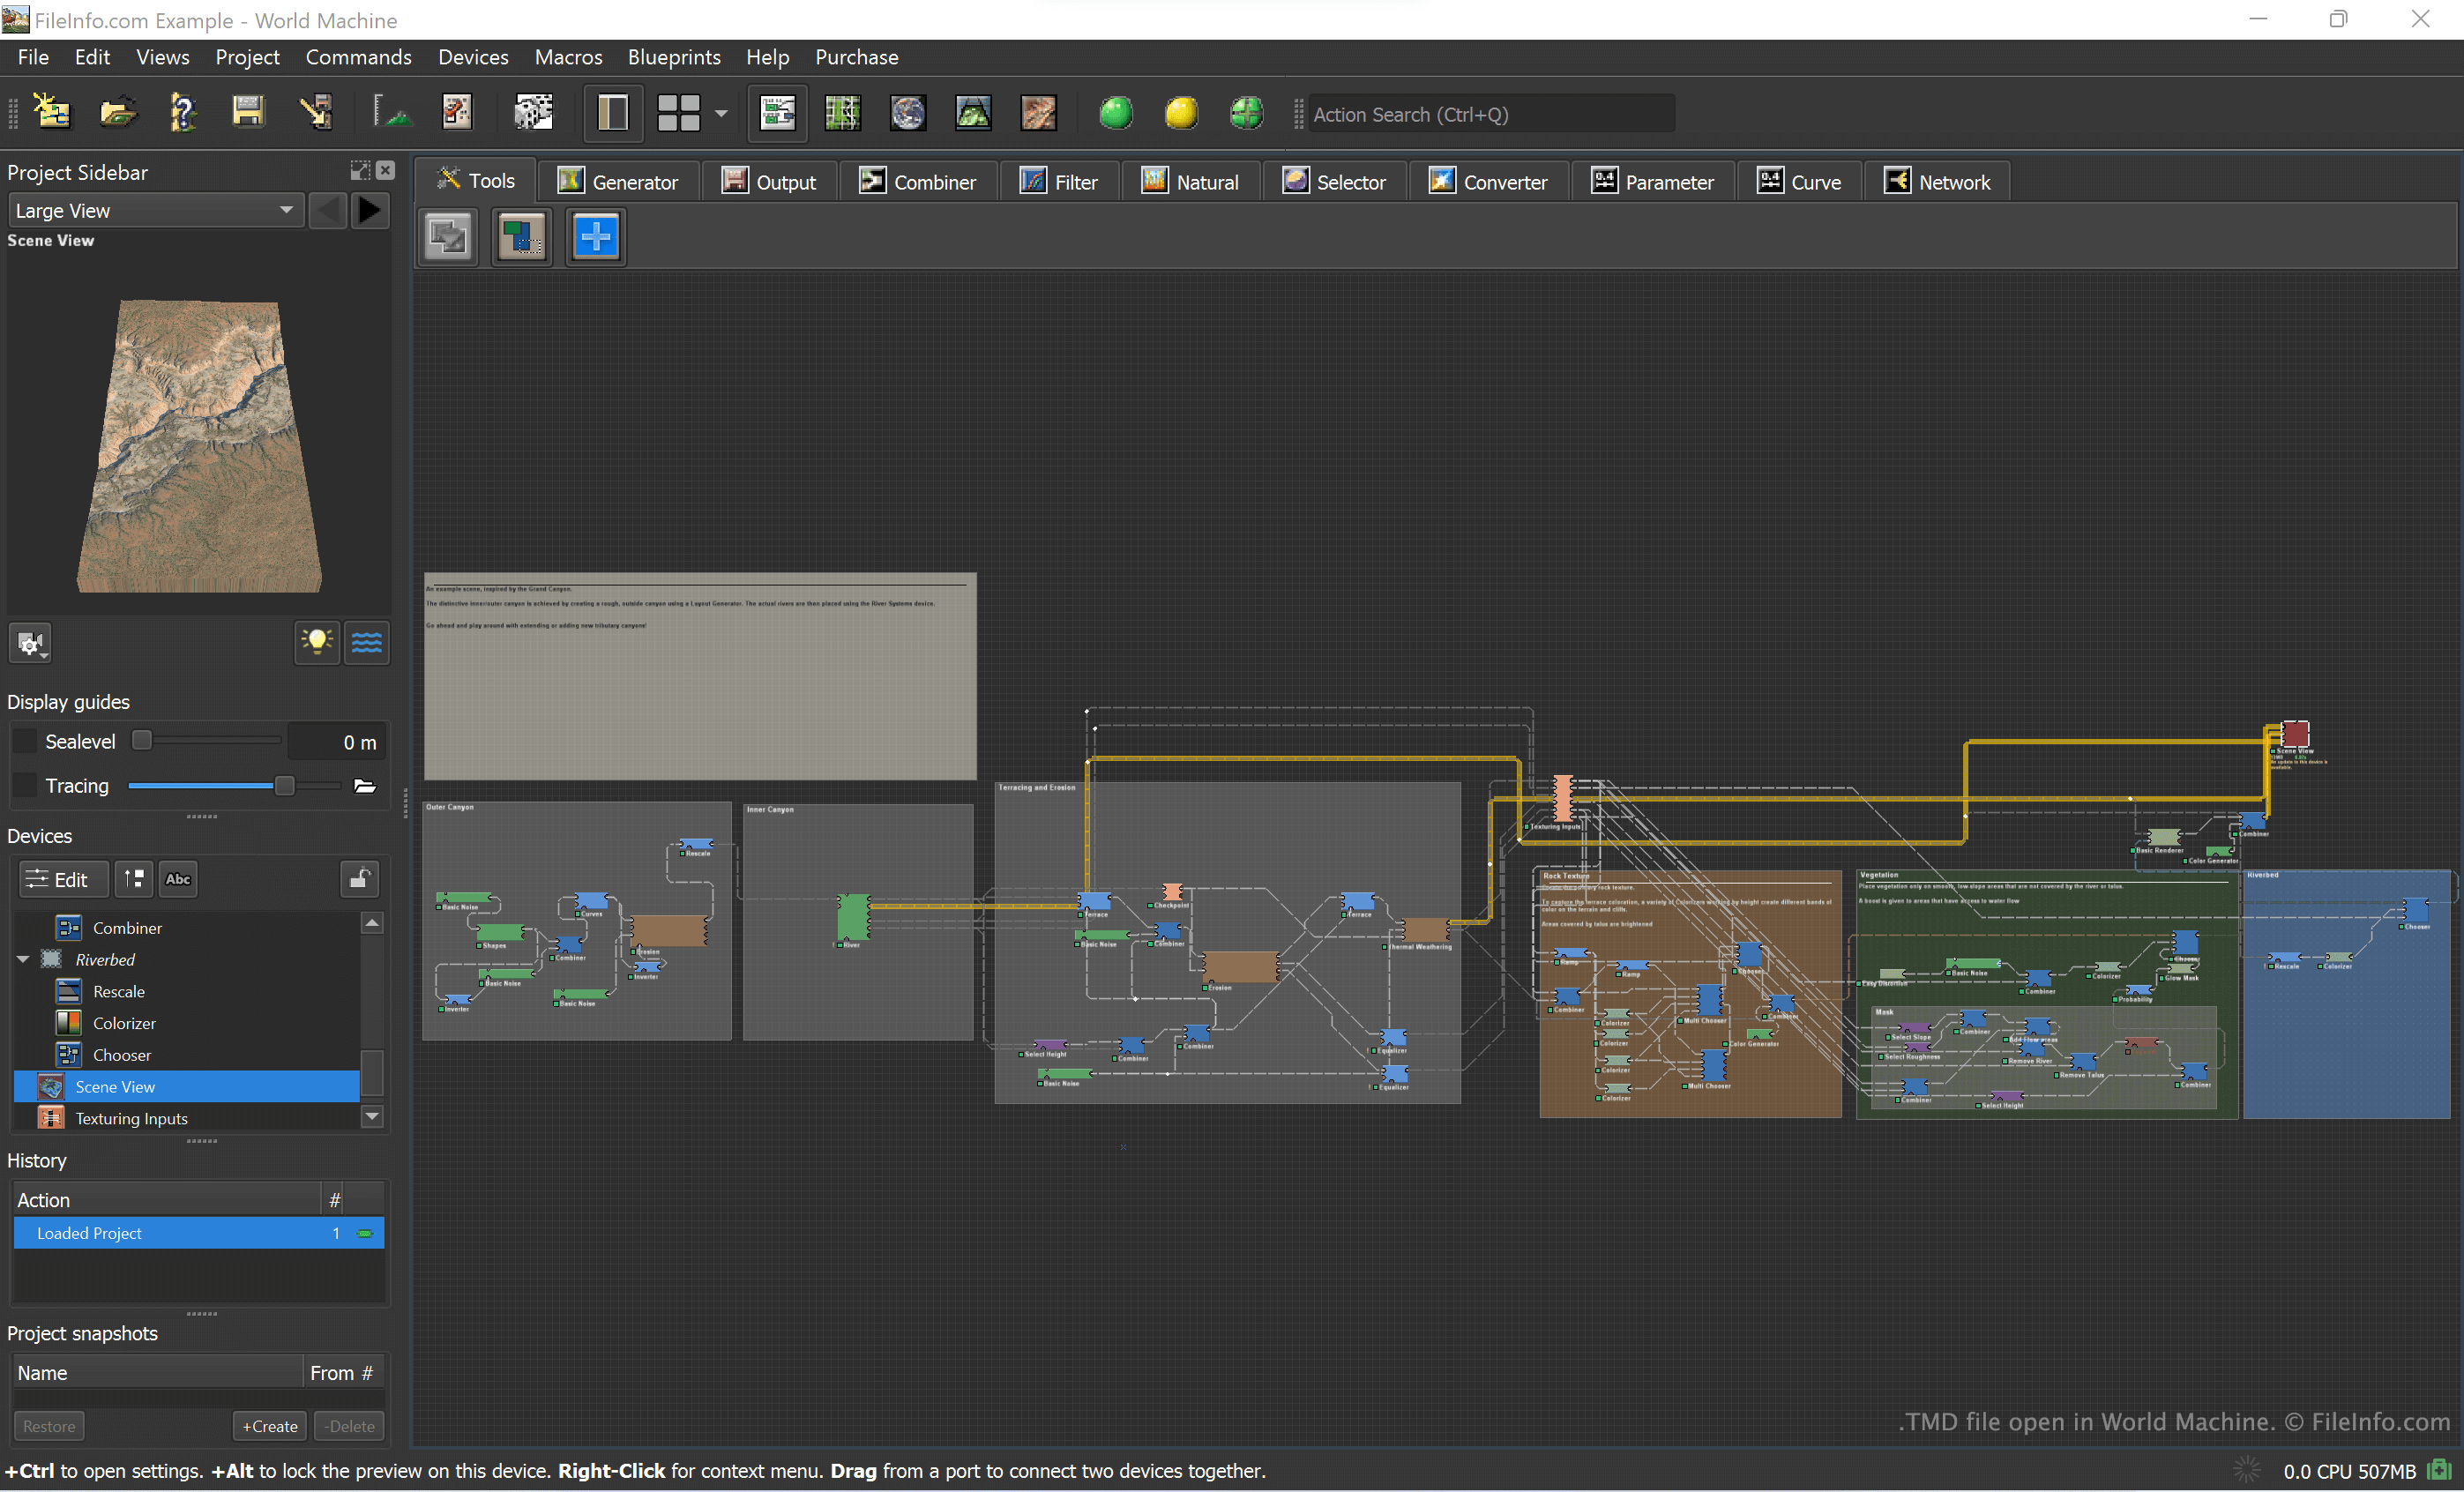The width and height of the screenshot is (2464, 1492).
Task: Open the Macros menu
Action: (x=568, y=57)
